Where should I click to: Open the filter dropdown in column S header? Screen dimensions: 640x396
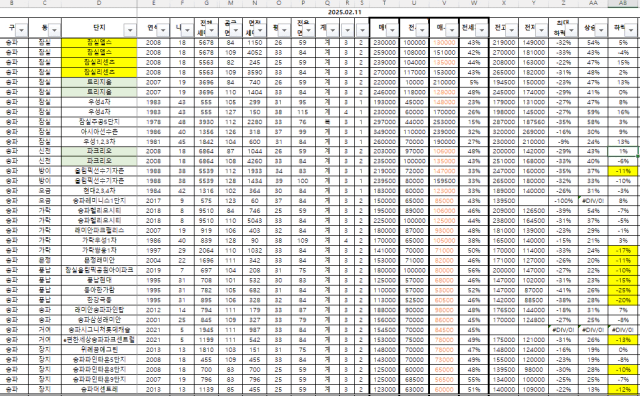coord(362,30)
